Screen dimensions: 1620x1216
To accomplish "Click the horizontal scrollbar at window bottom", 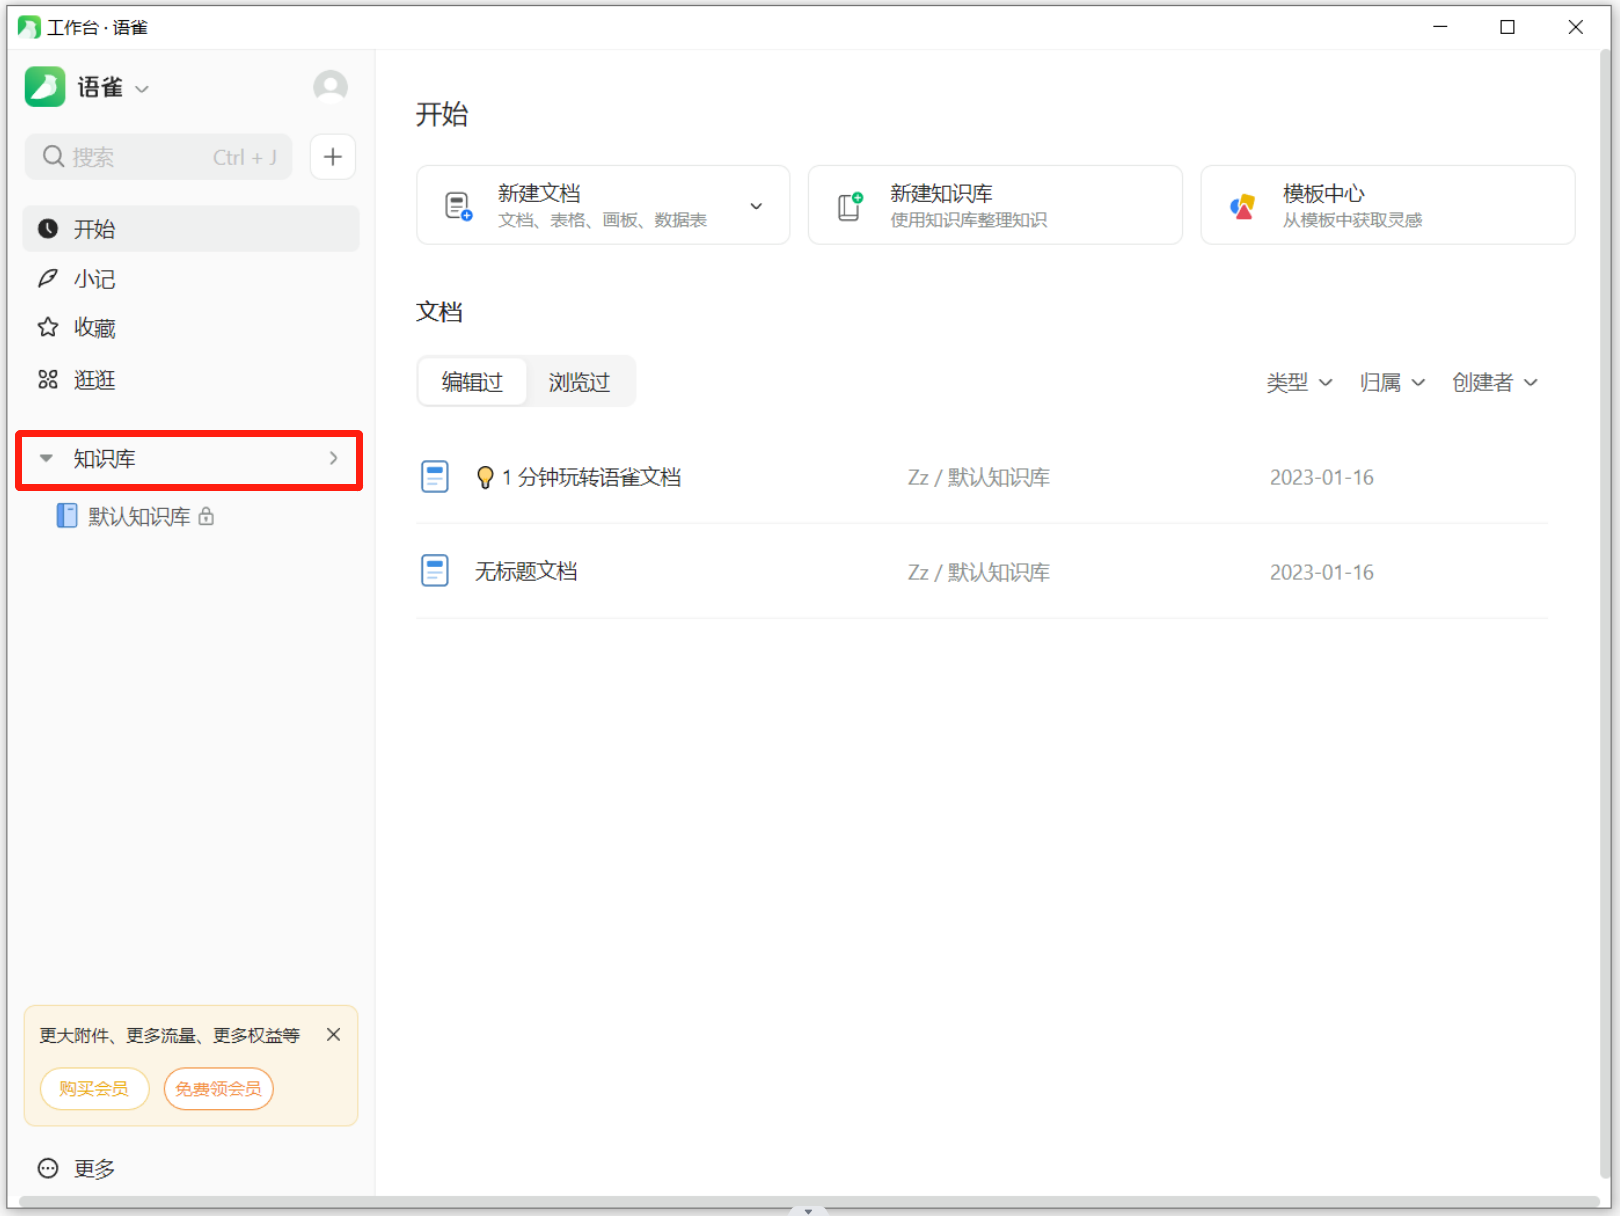I will [x=808, y=1201].
